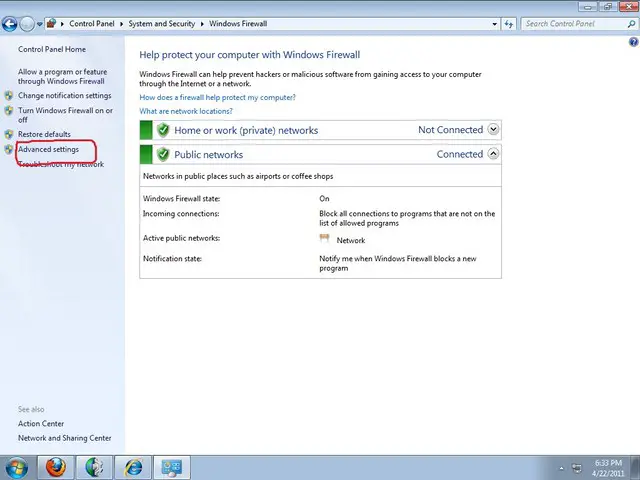Viewport: 640px width, 480px height.
Task: Click Restore defaults link
Action: [x=44, y=134]
